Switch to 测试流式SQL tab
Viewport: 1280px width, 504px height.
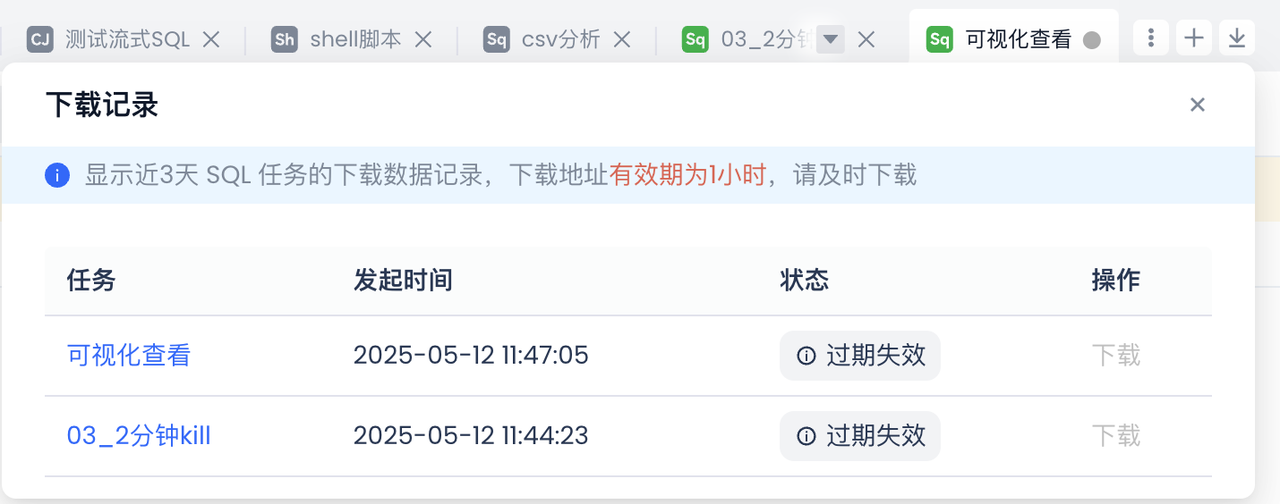126,39
